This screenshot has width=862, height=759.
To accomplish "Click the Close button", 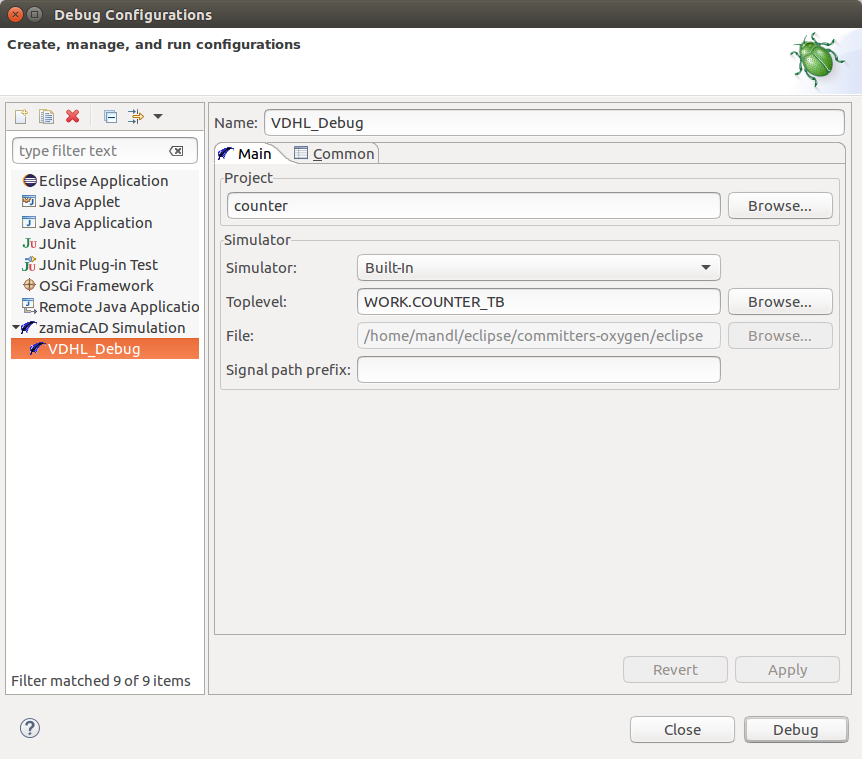I will pos(682,730).
